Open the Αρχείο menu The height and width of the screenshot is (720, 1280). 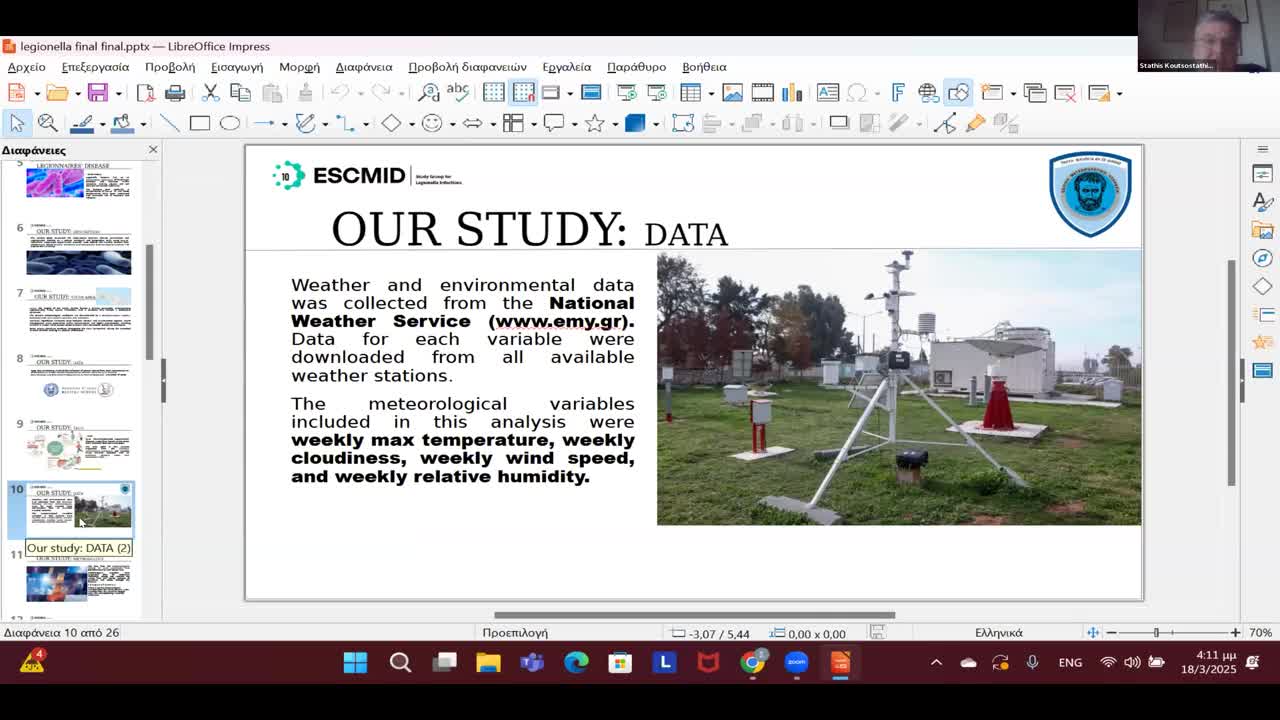click(27, 67)
